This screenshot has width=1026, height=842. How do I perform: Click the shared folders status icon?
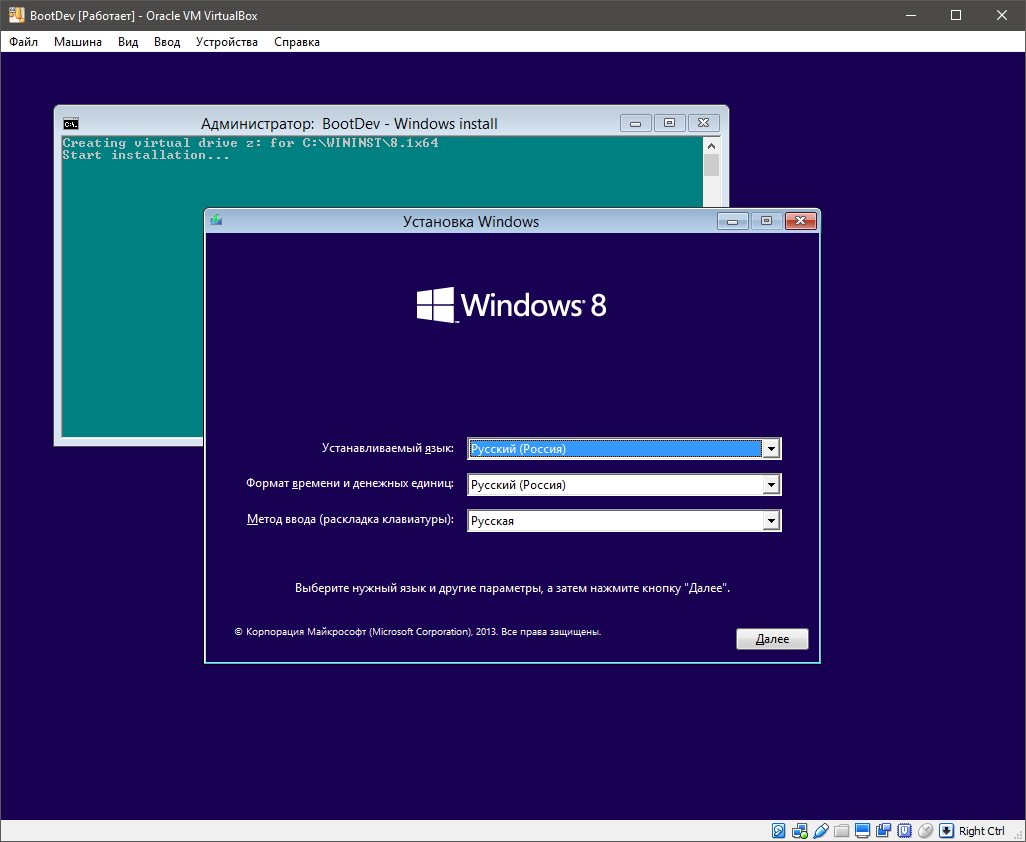click(x=841, y=831)
